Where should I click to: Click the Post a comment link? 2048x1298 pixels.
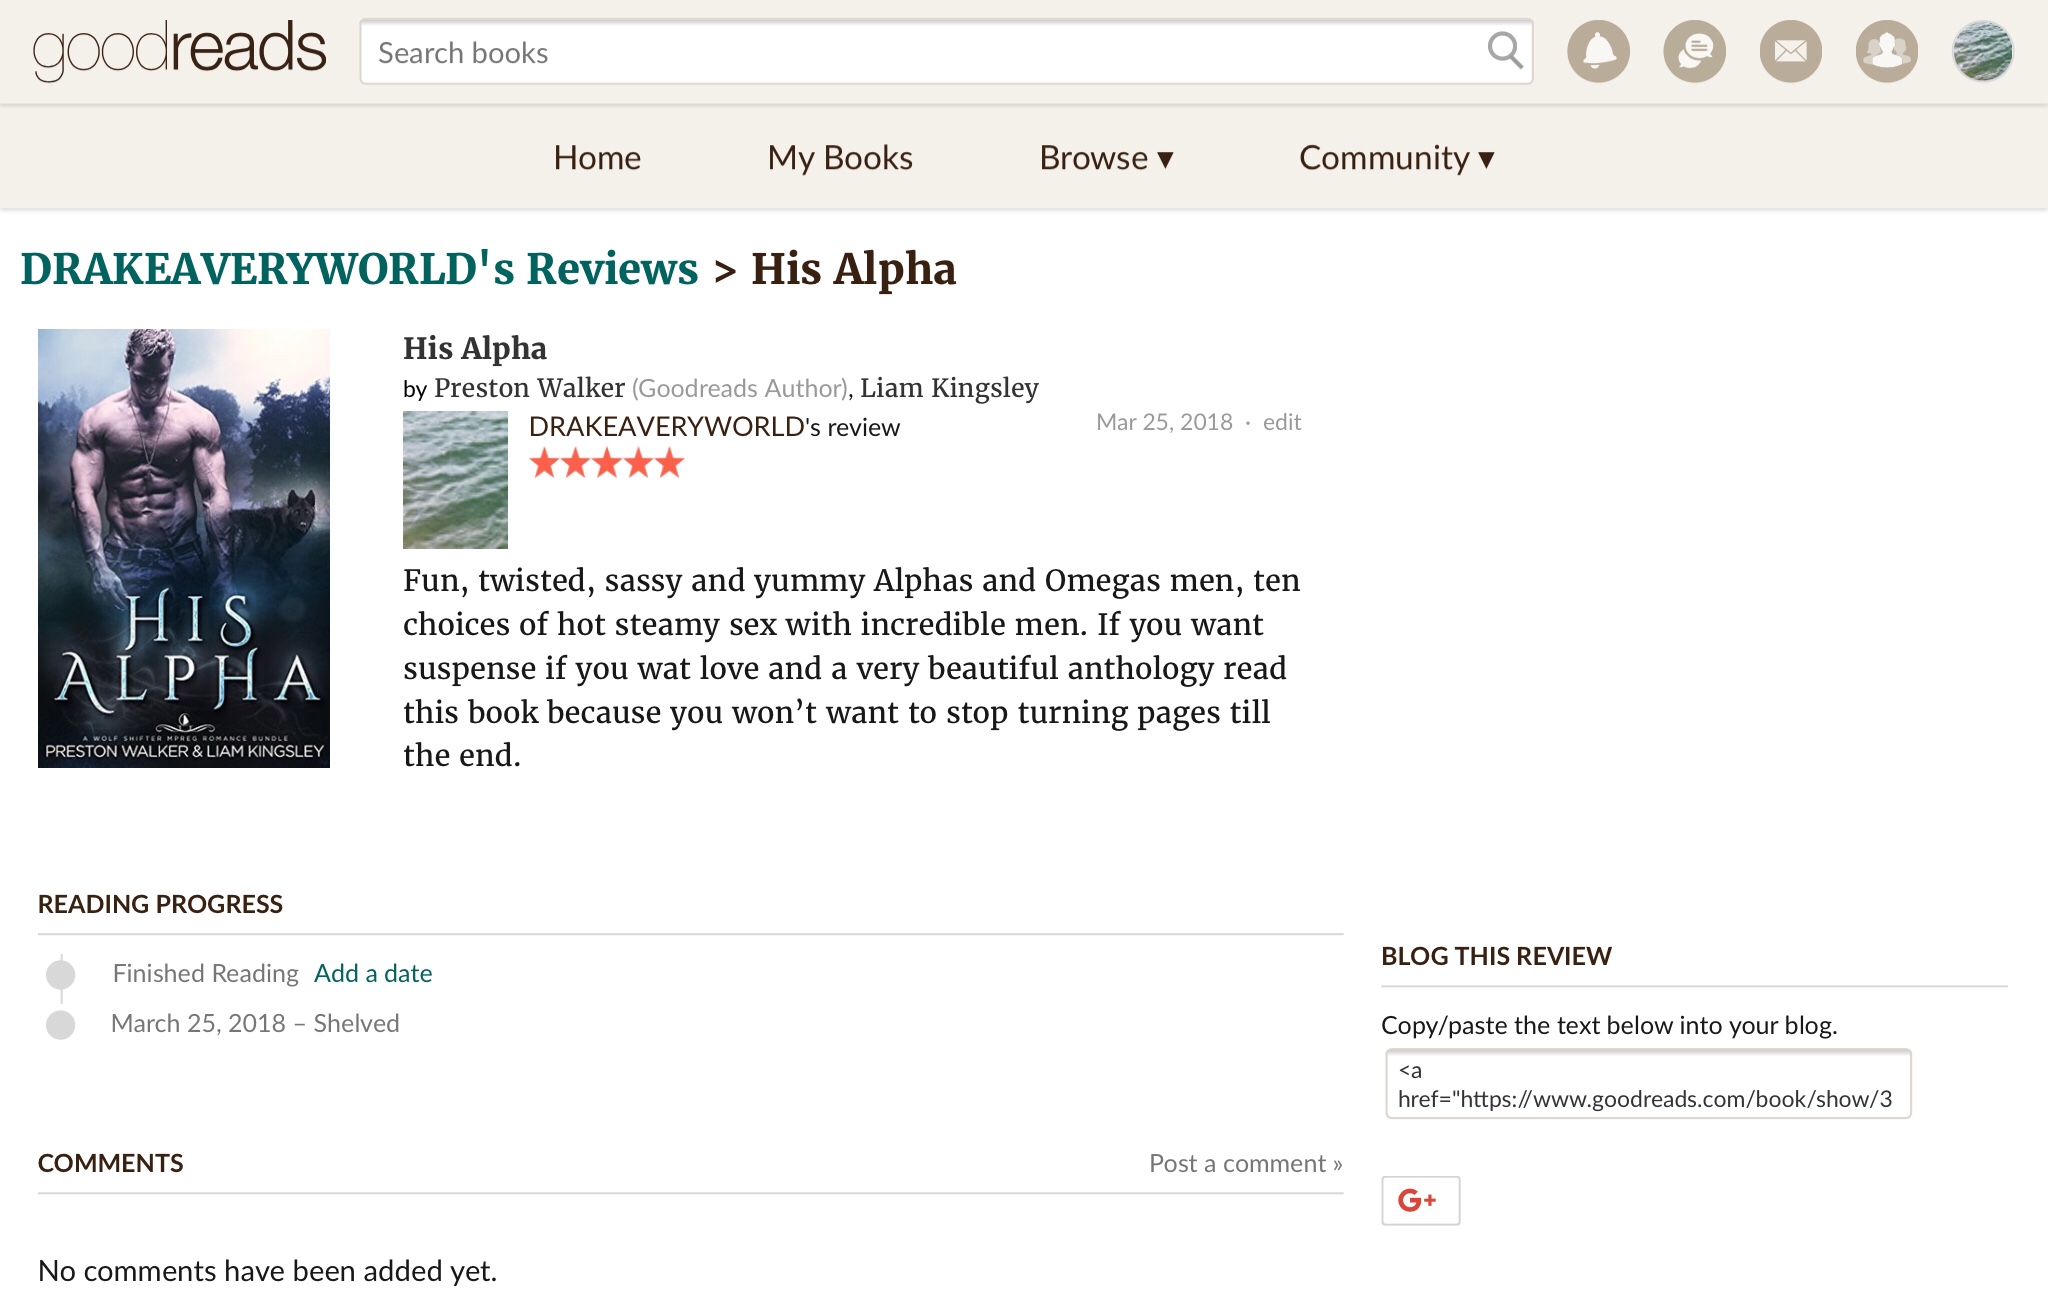[1245, 1163]
